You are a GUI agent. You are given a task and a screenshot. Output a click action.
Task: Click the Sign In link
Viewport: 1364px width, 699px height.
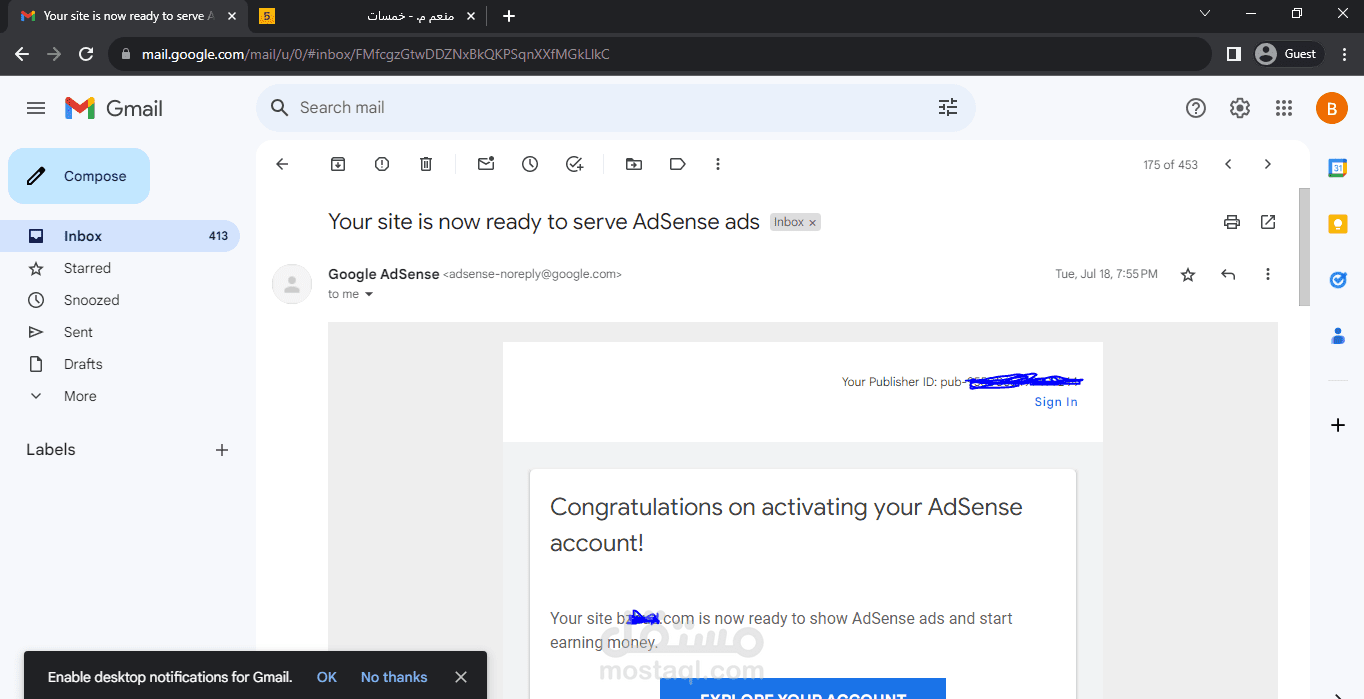1056,402
